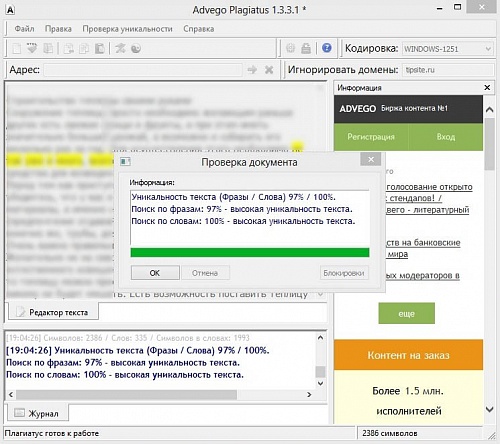
Task: Click the Символов: 2386 log line
Action: (x=128, y=338)
